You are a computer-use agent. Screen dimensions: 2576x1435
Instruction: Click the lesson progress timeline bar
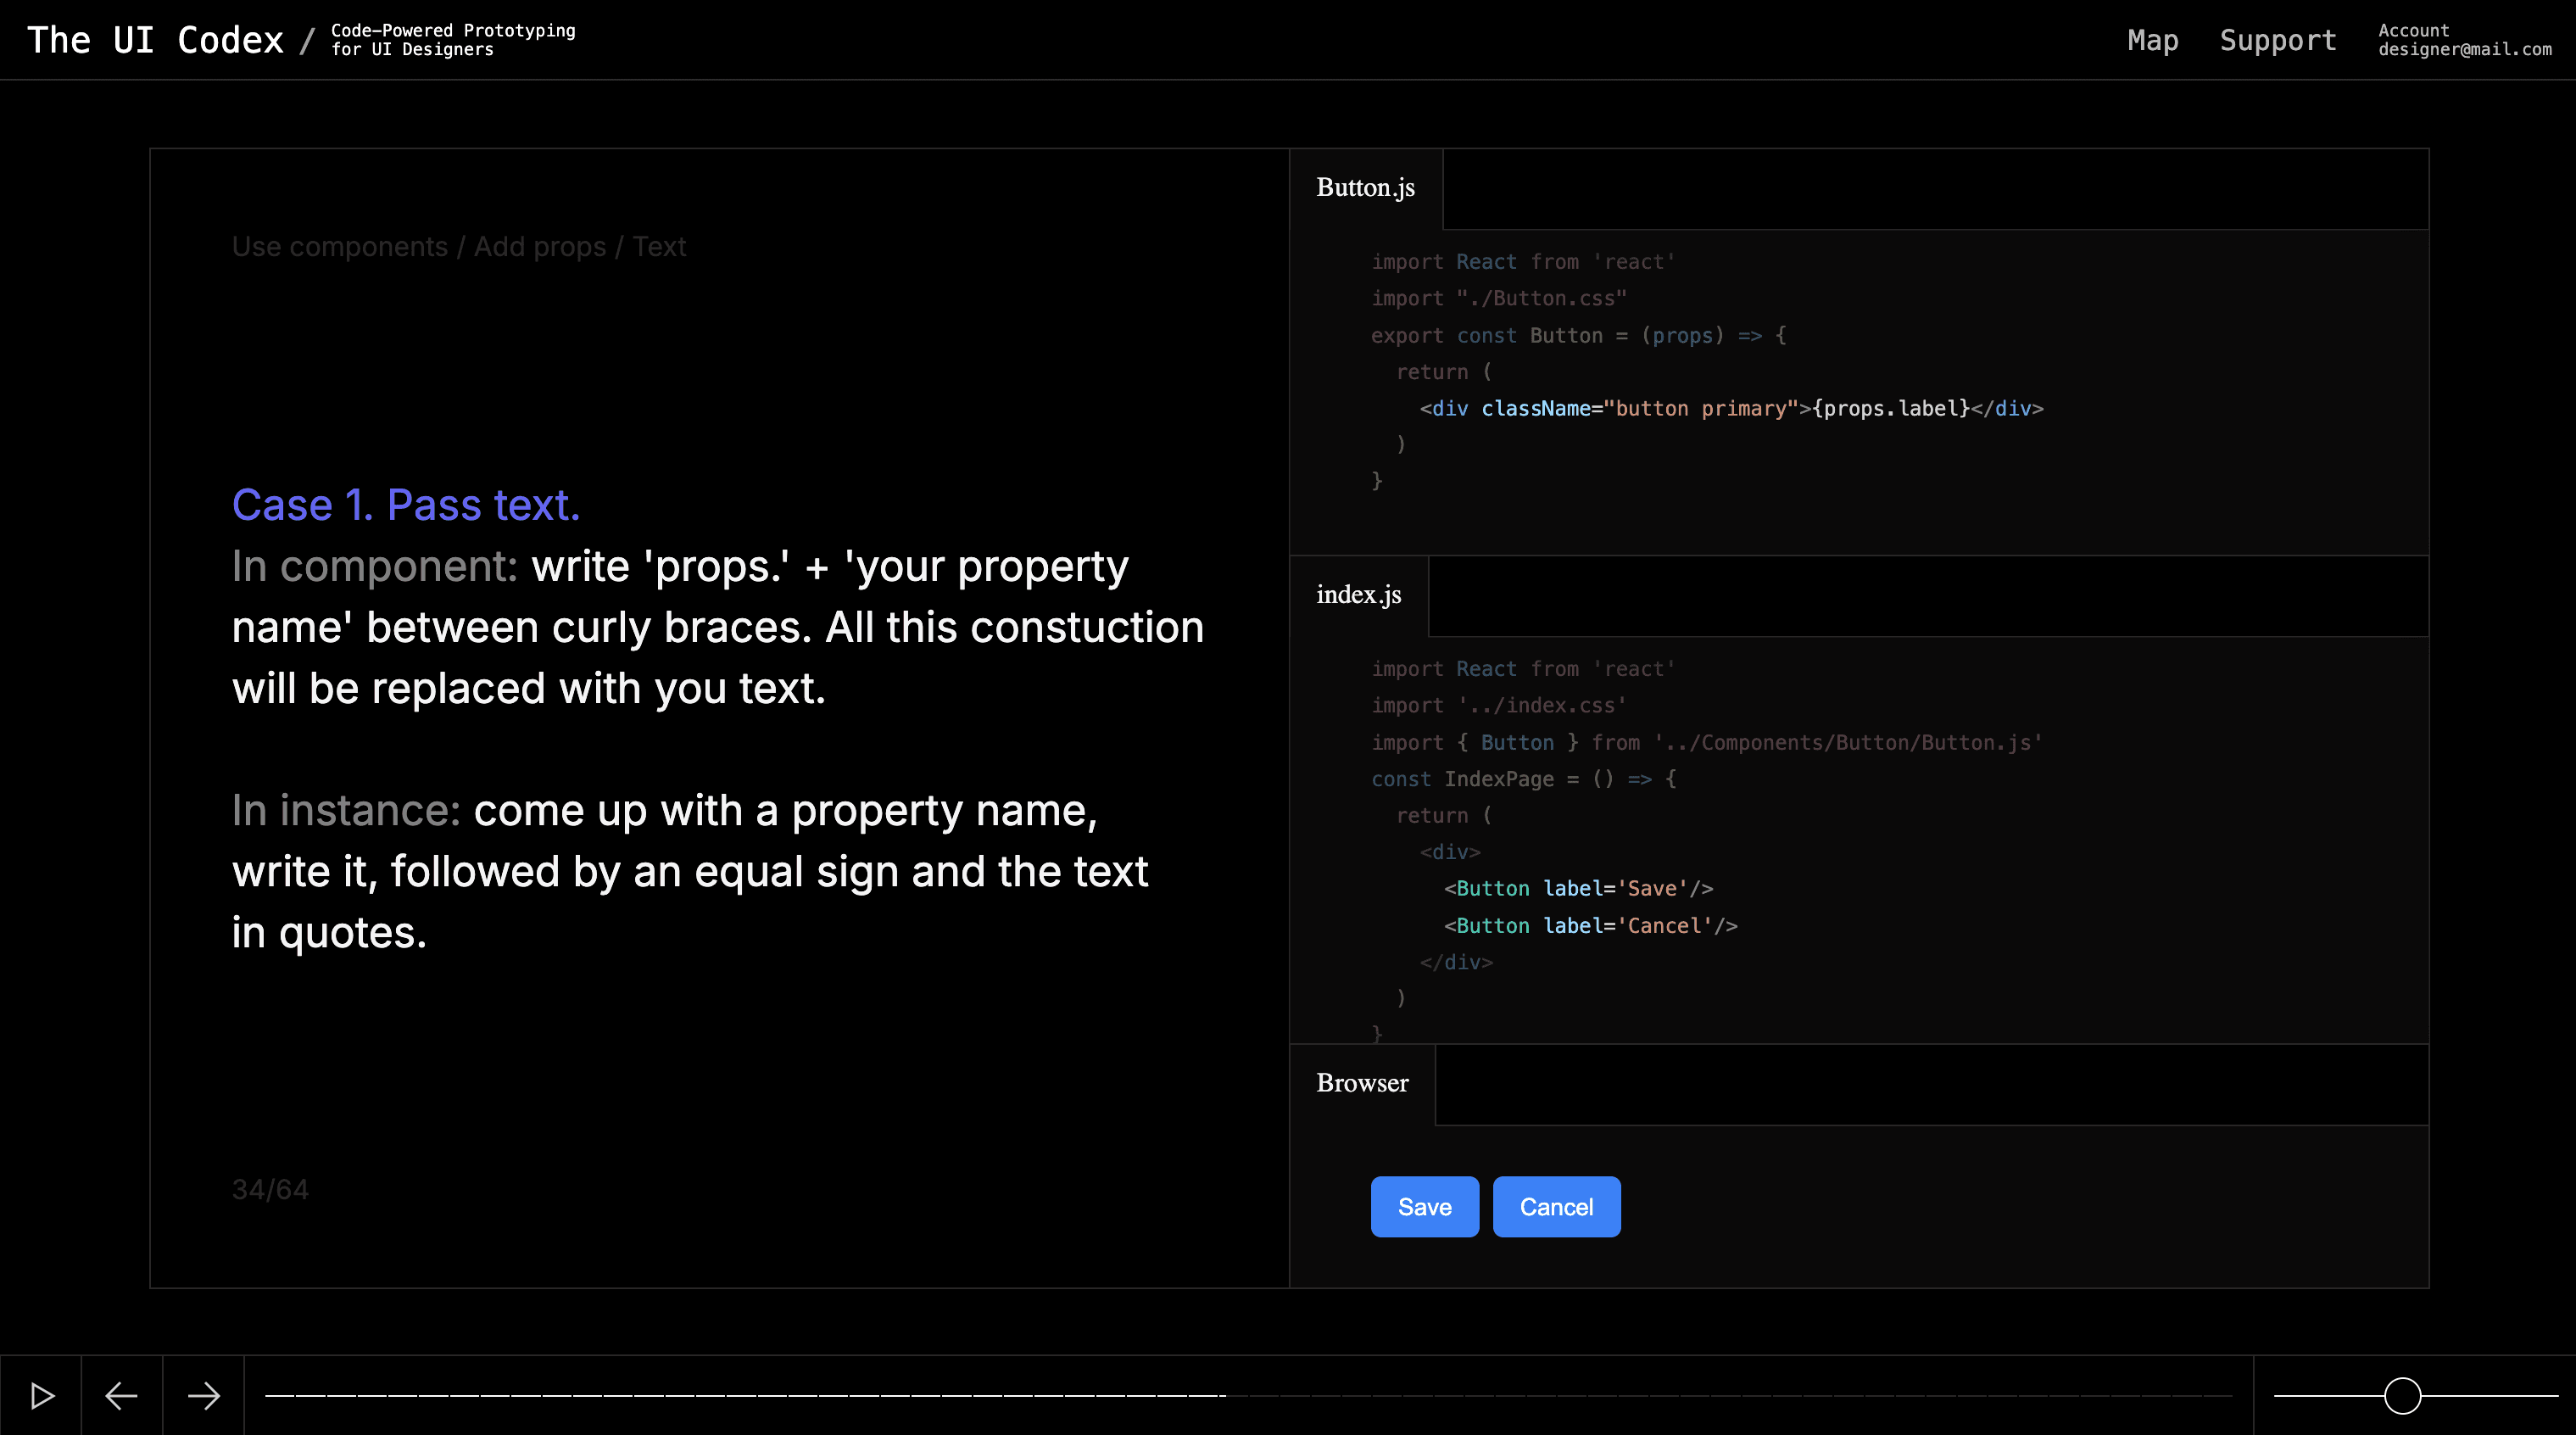[x=1247, y=1395]
